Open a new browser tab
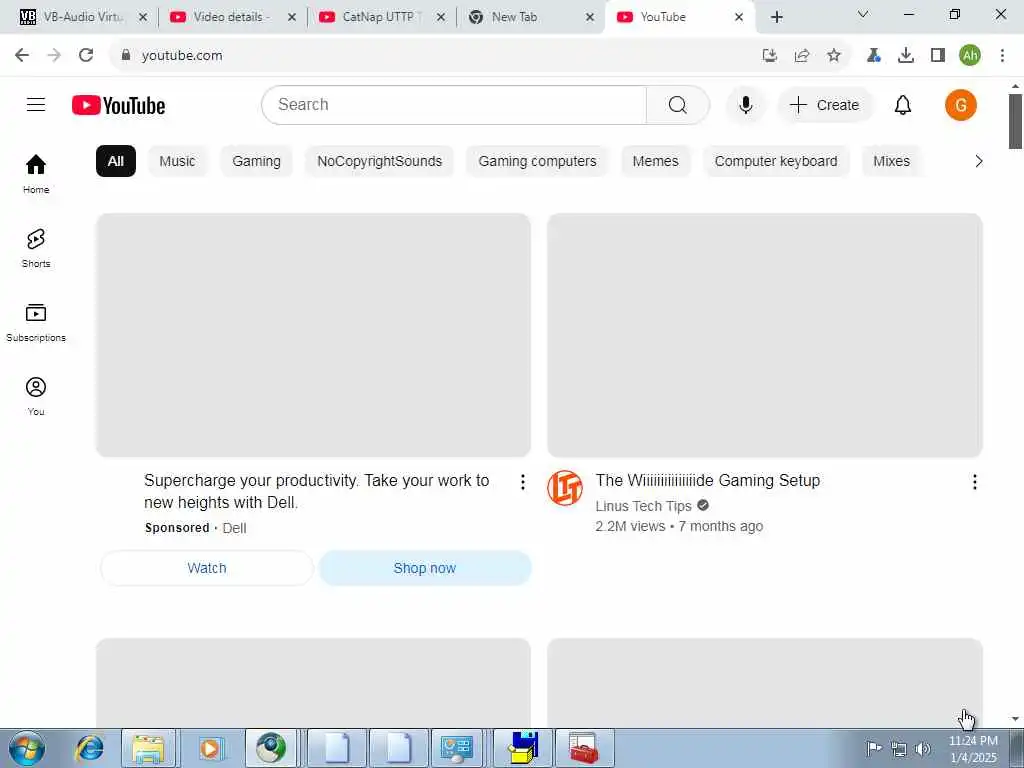Screen dimensions: 1024x768 click(776, 17)
